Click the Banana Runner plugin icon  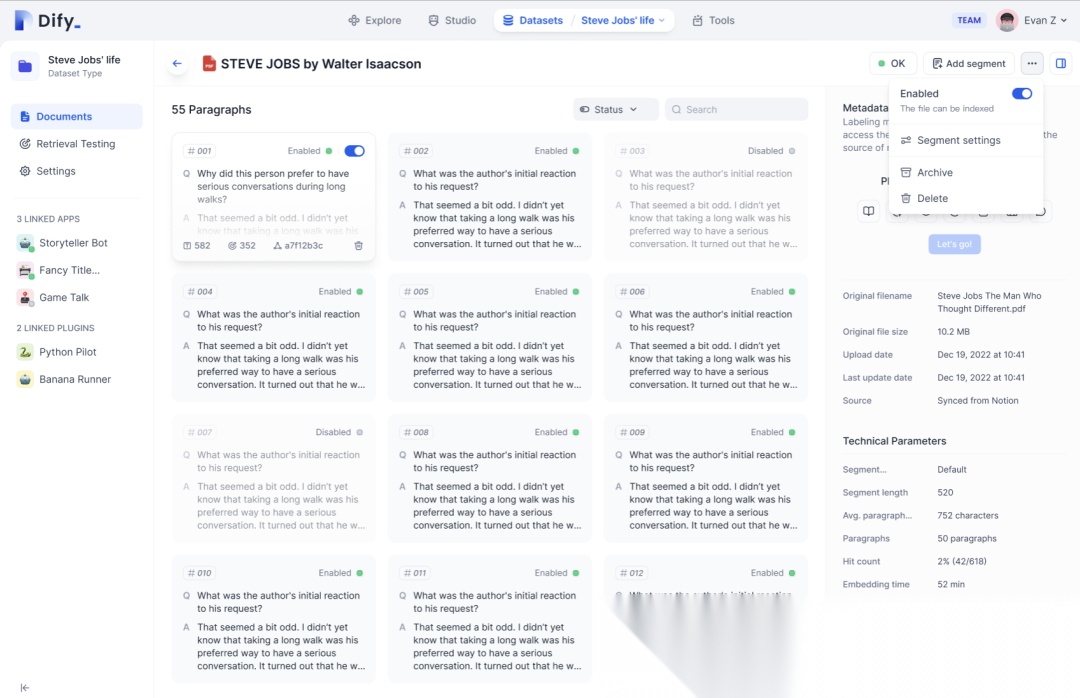25,379
